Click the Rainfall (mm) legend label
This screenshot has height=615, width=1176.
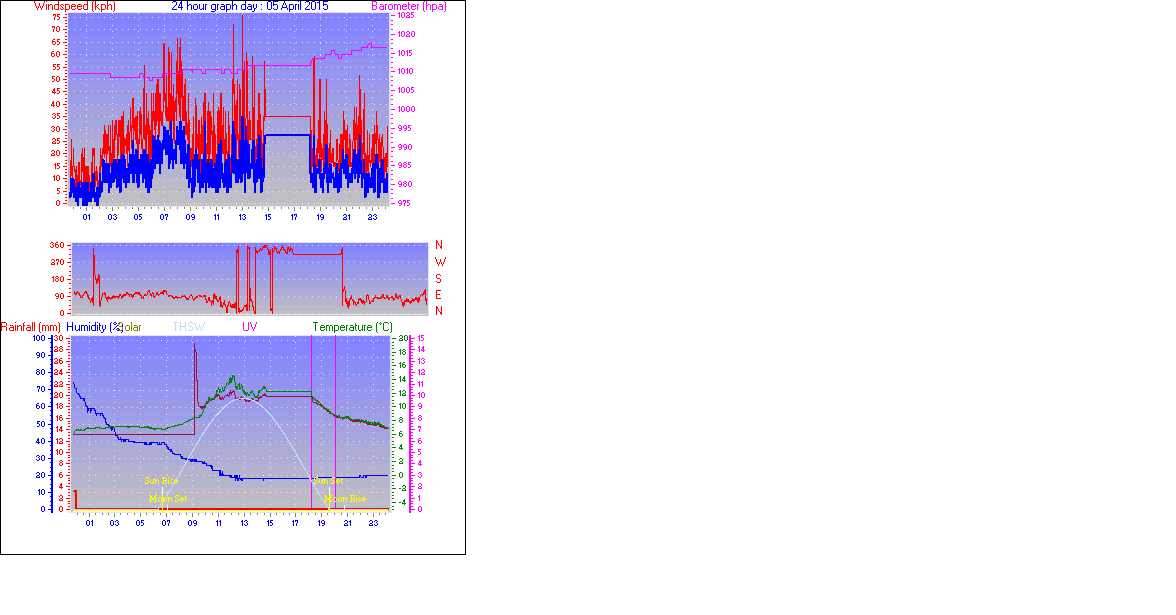pos(31,327)
